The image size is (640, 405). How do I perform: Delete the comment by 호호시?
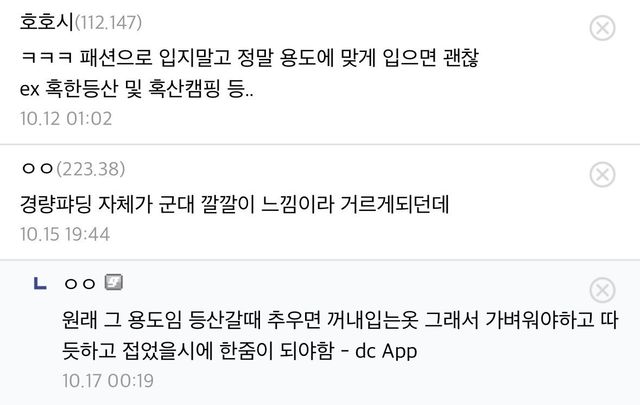pyautogui.click(x=603, y=28)
